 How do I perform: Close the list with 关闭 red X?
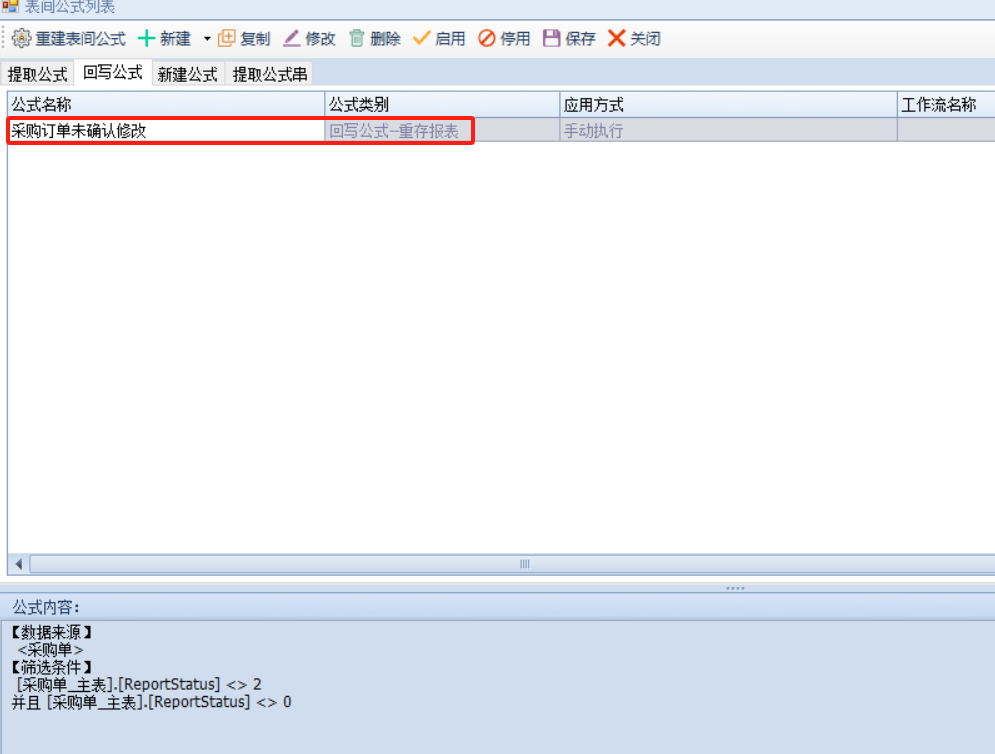[616, 39]
